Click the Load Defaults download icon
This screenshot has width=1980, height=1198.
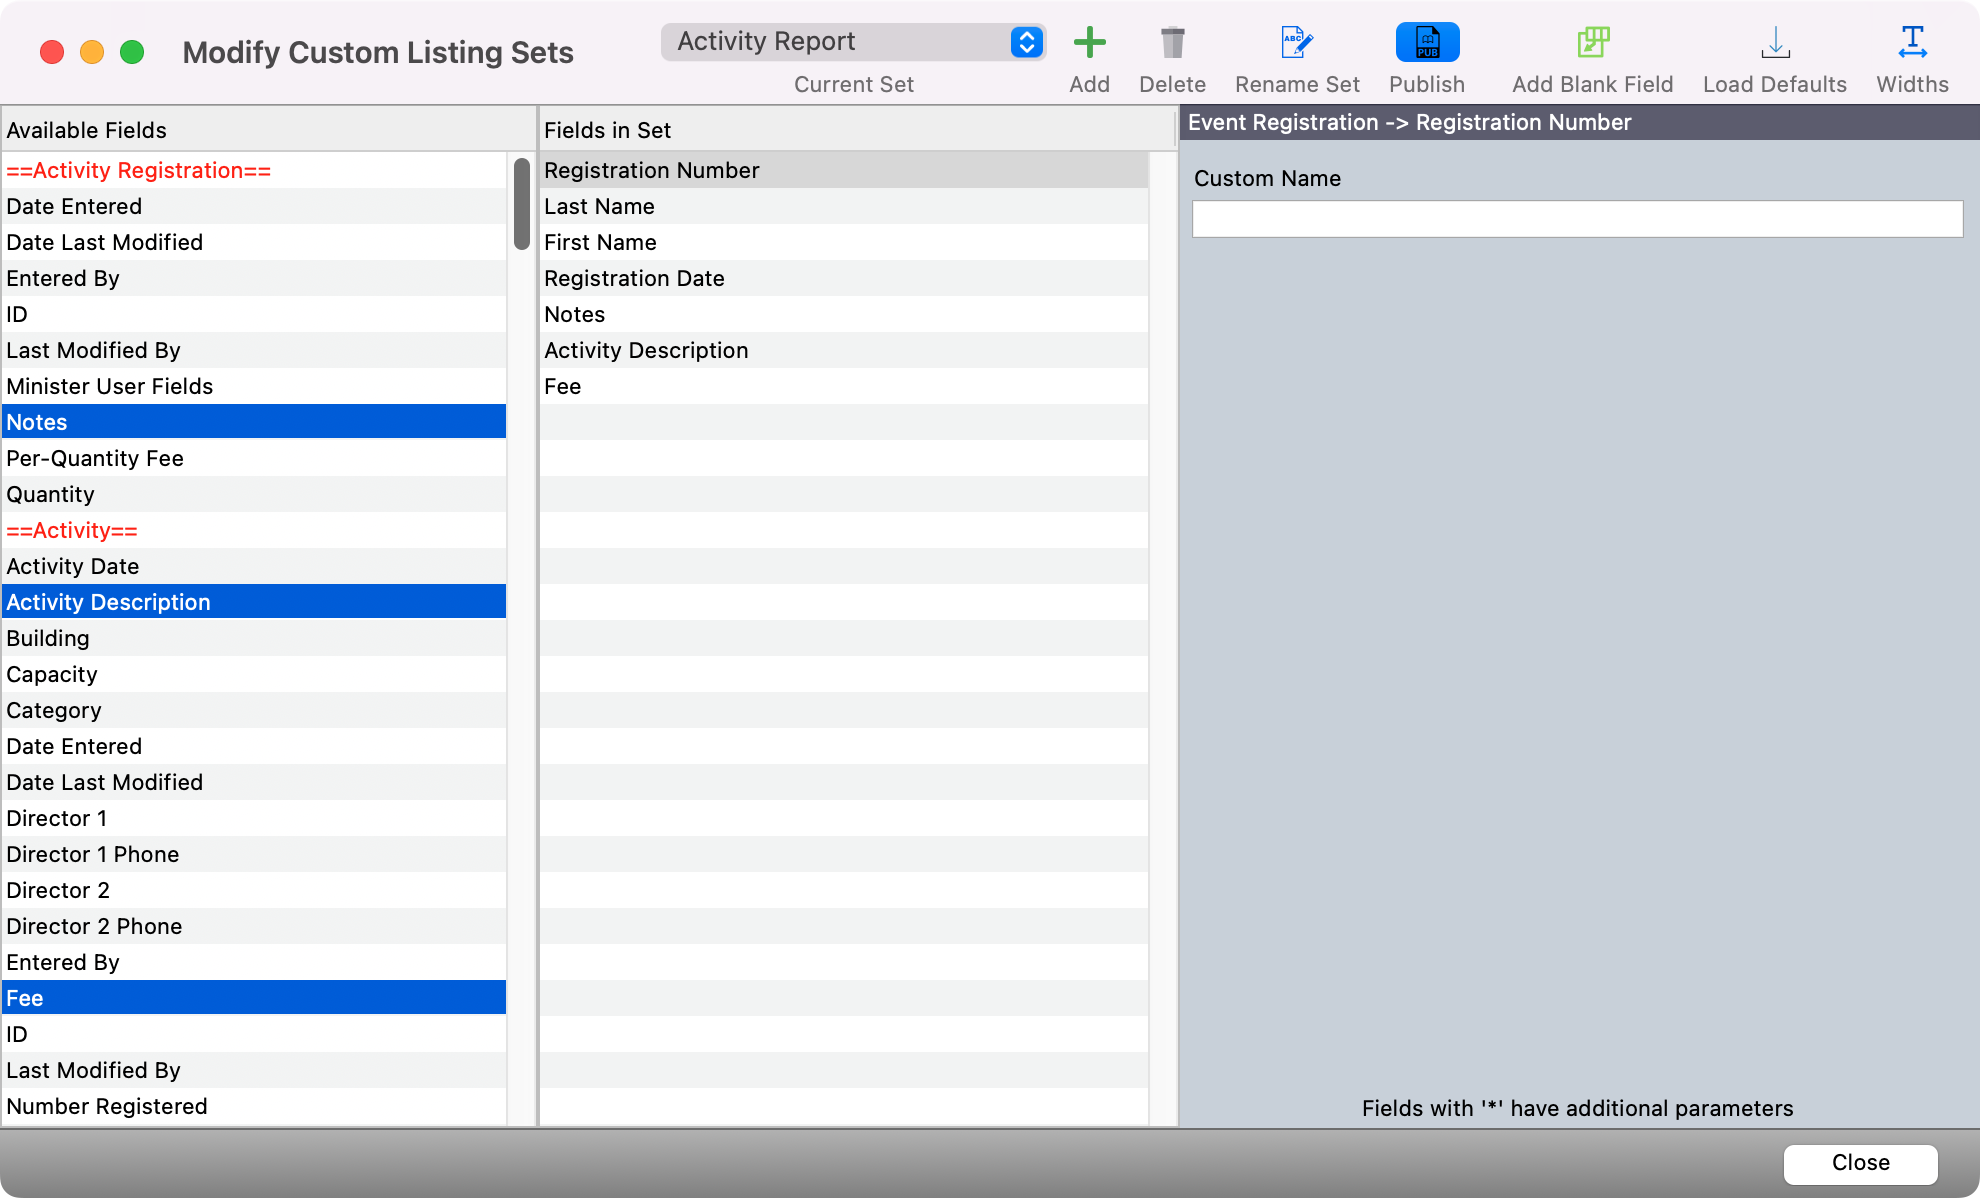(1775, 43)
